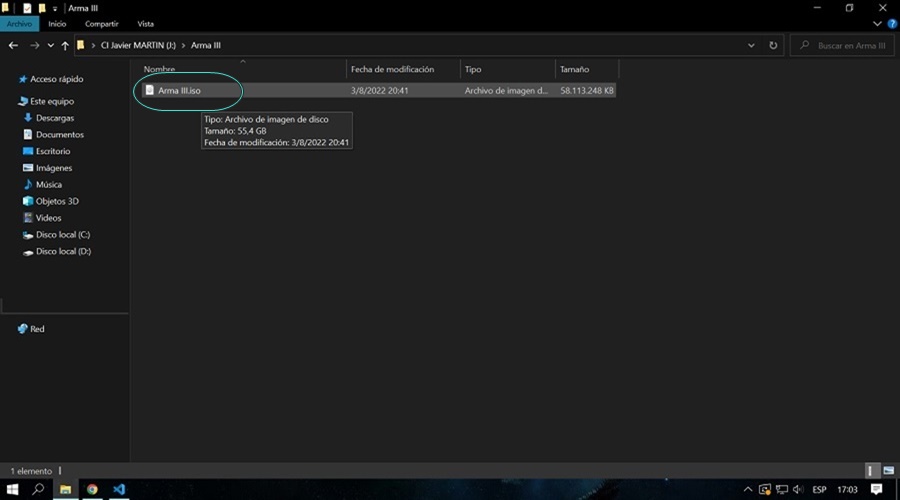The height and width of the screenshot is (500, 900).
Task: Switch to details view in status bar
Action: coord(870,471)
